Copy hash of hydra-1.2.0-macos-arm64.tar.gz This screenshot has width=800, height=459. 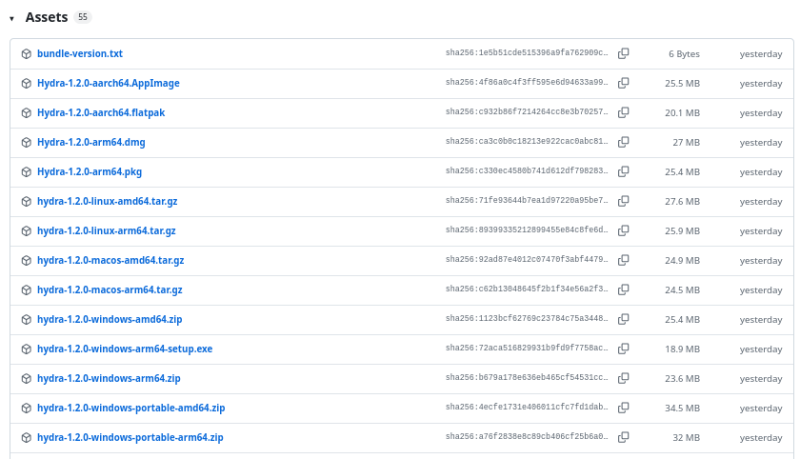click(623, 290)
